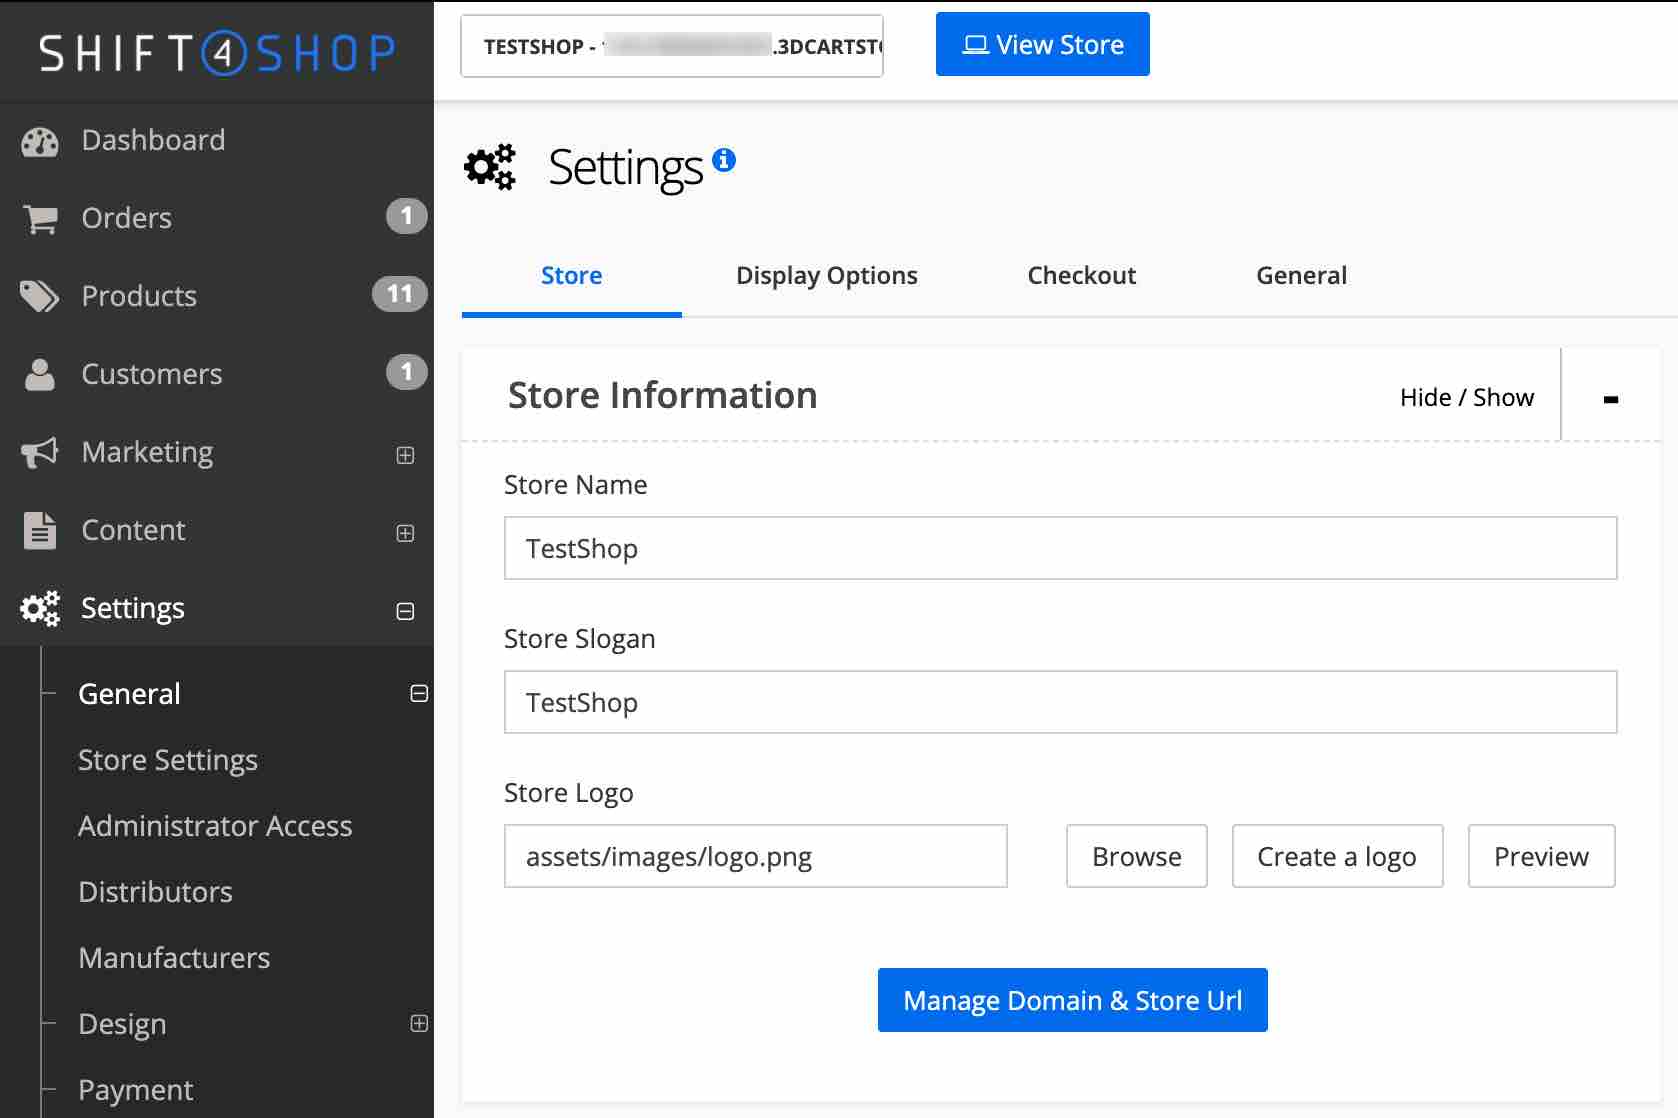Click inside the Store Name field
The image size is (1678, 1118).
click(x=1059, y=548)
